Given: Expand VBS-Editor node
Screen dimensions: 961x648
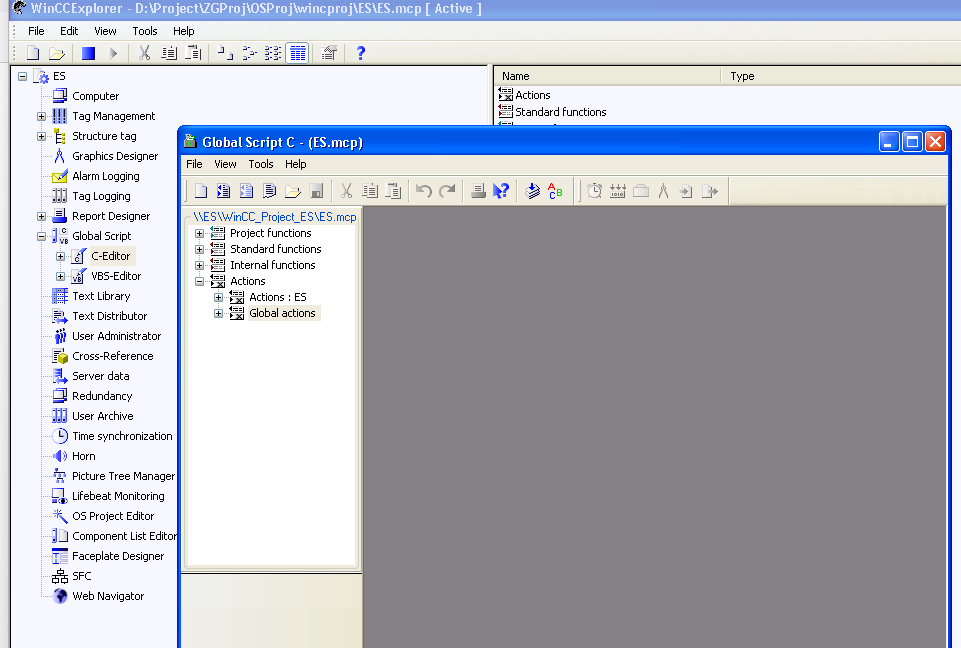Looking at the screenshot, I should pos(60,276).
